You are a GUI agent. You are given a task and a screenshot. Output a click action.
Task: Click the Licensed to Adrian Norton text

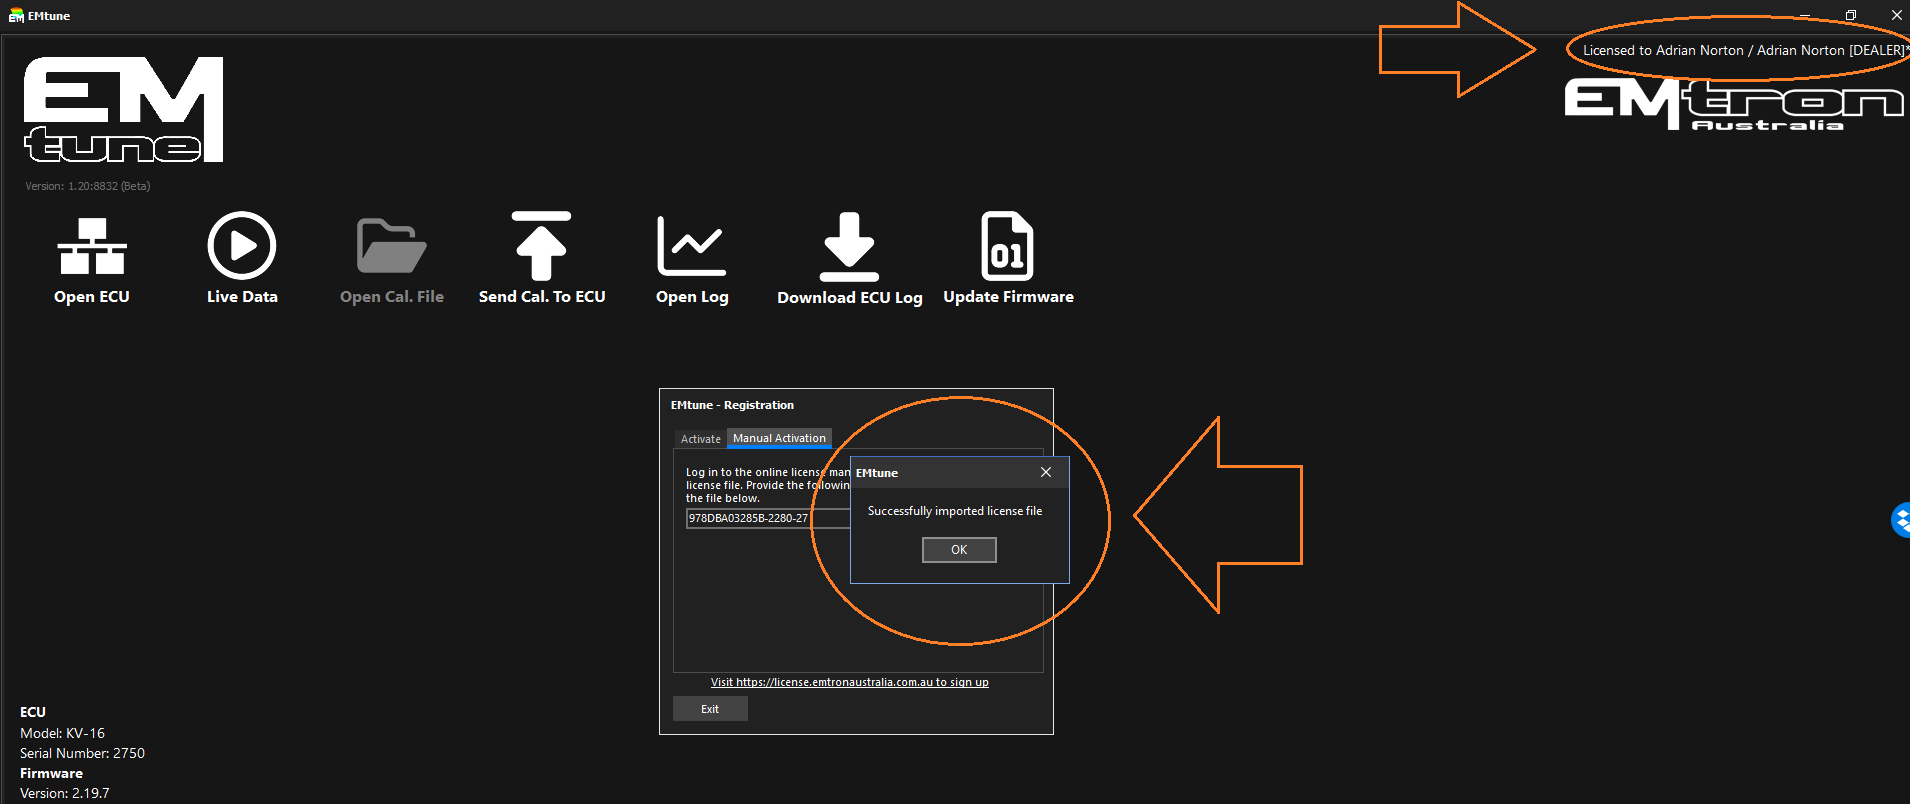[1745, 50]
